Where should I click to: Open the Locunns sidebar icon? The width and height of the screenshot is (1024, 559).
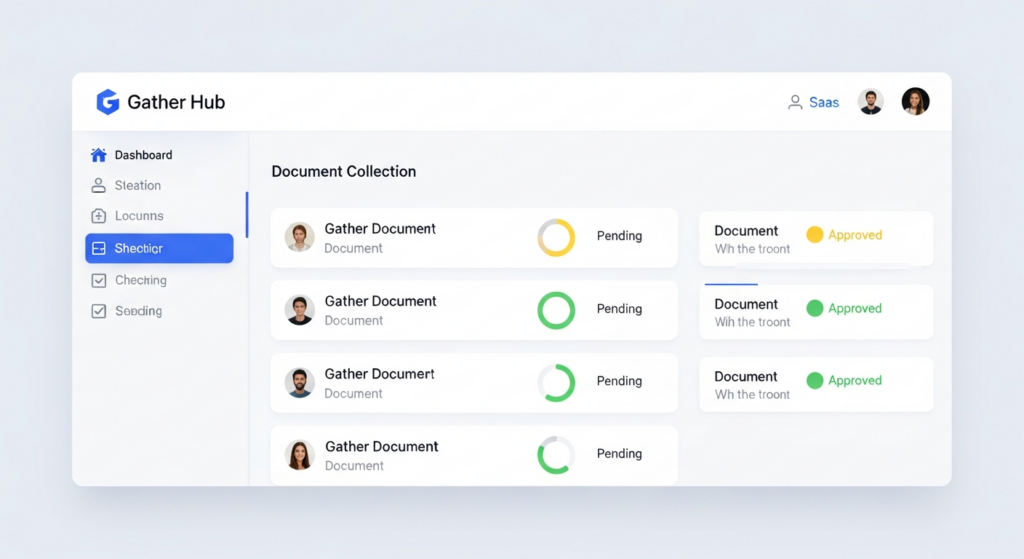coord(98,216)
